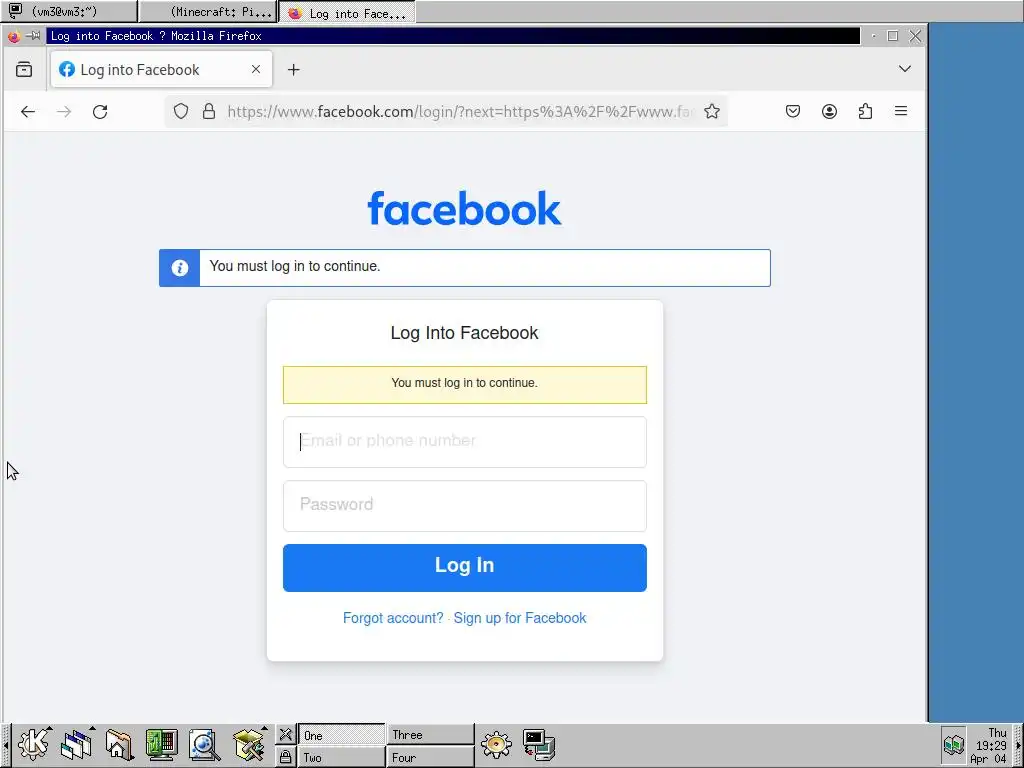
Task: Click left panel hide handle
Action: [x=5, y=745]
